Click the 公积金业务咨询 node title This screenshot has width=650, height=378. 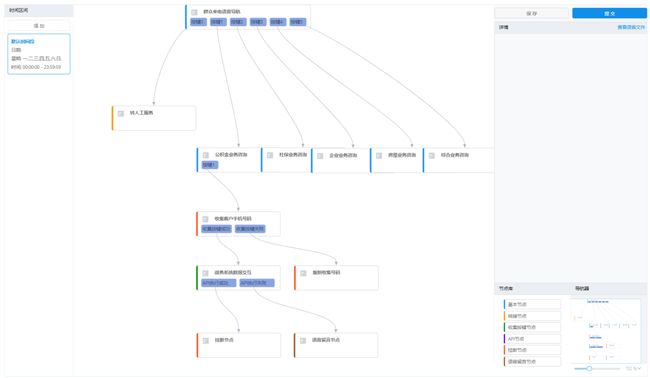coord(231,155)
